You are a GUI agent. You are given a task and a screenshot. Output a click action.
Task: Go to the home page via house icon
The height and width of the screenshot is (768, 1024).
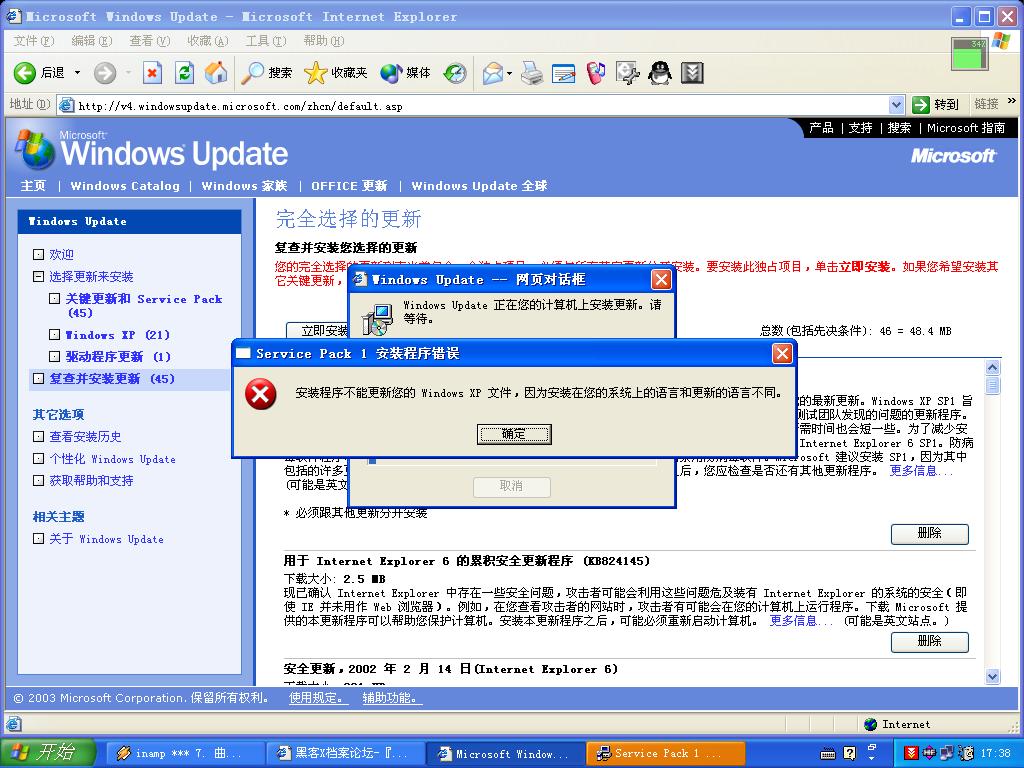point(216,72)
